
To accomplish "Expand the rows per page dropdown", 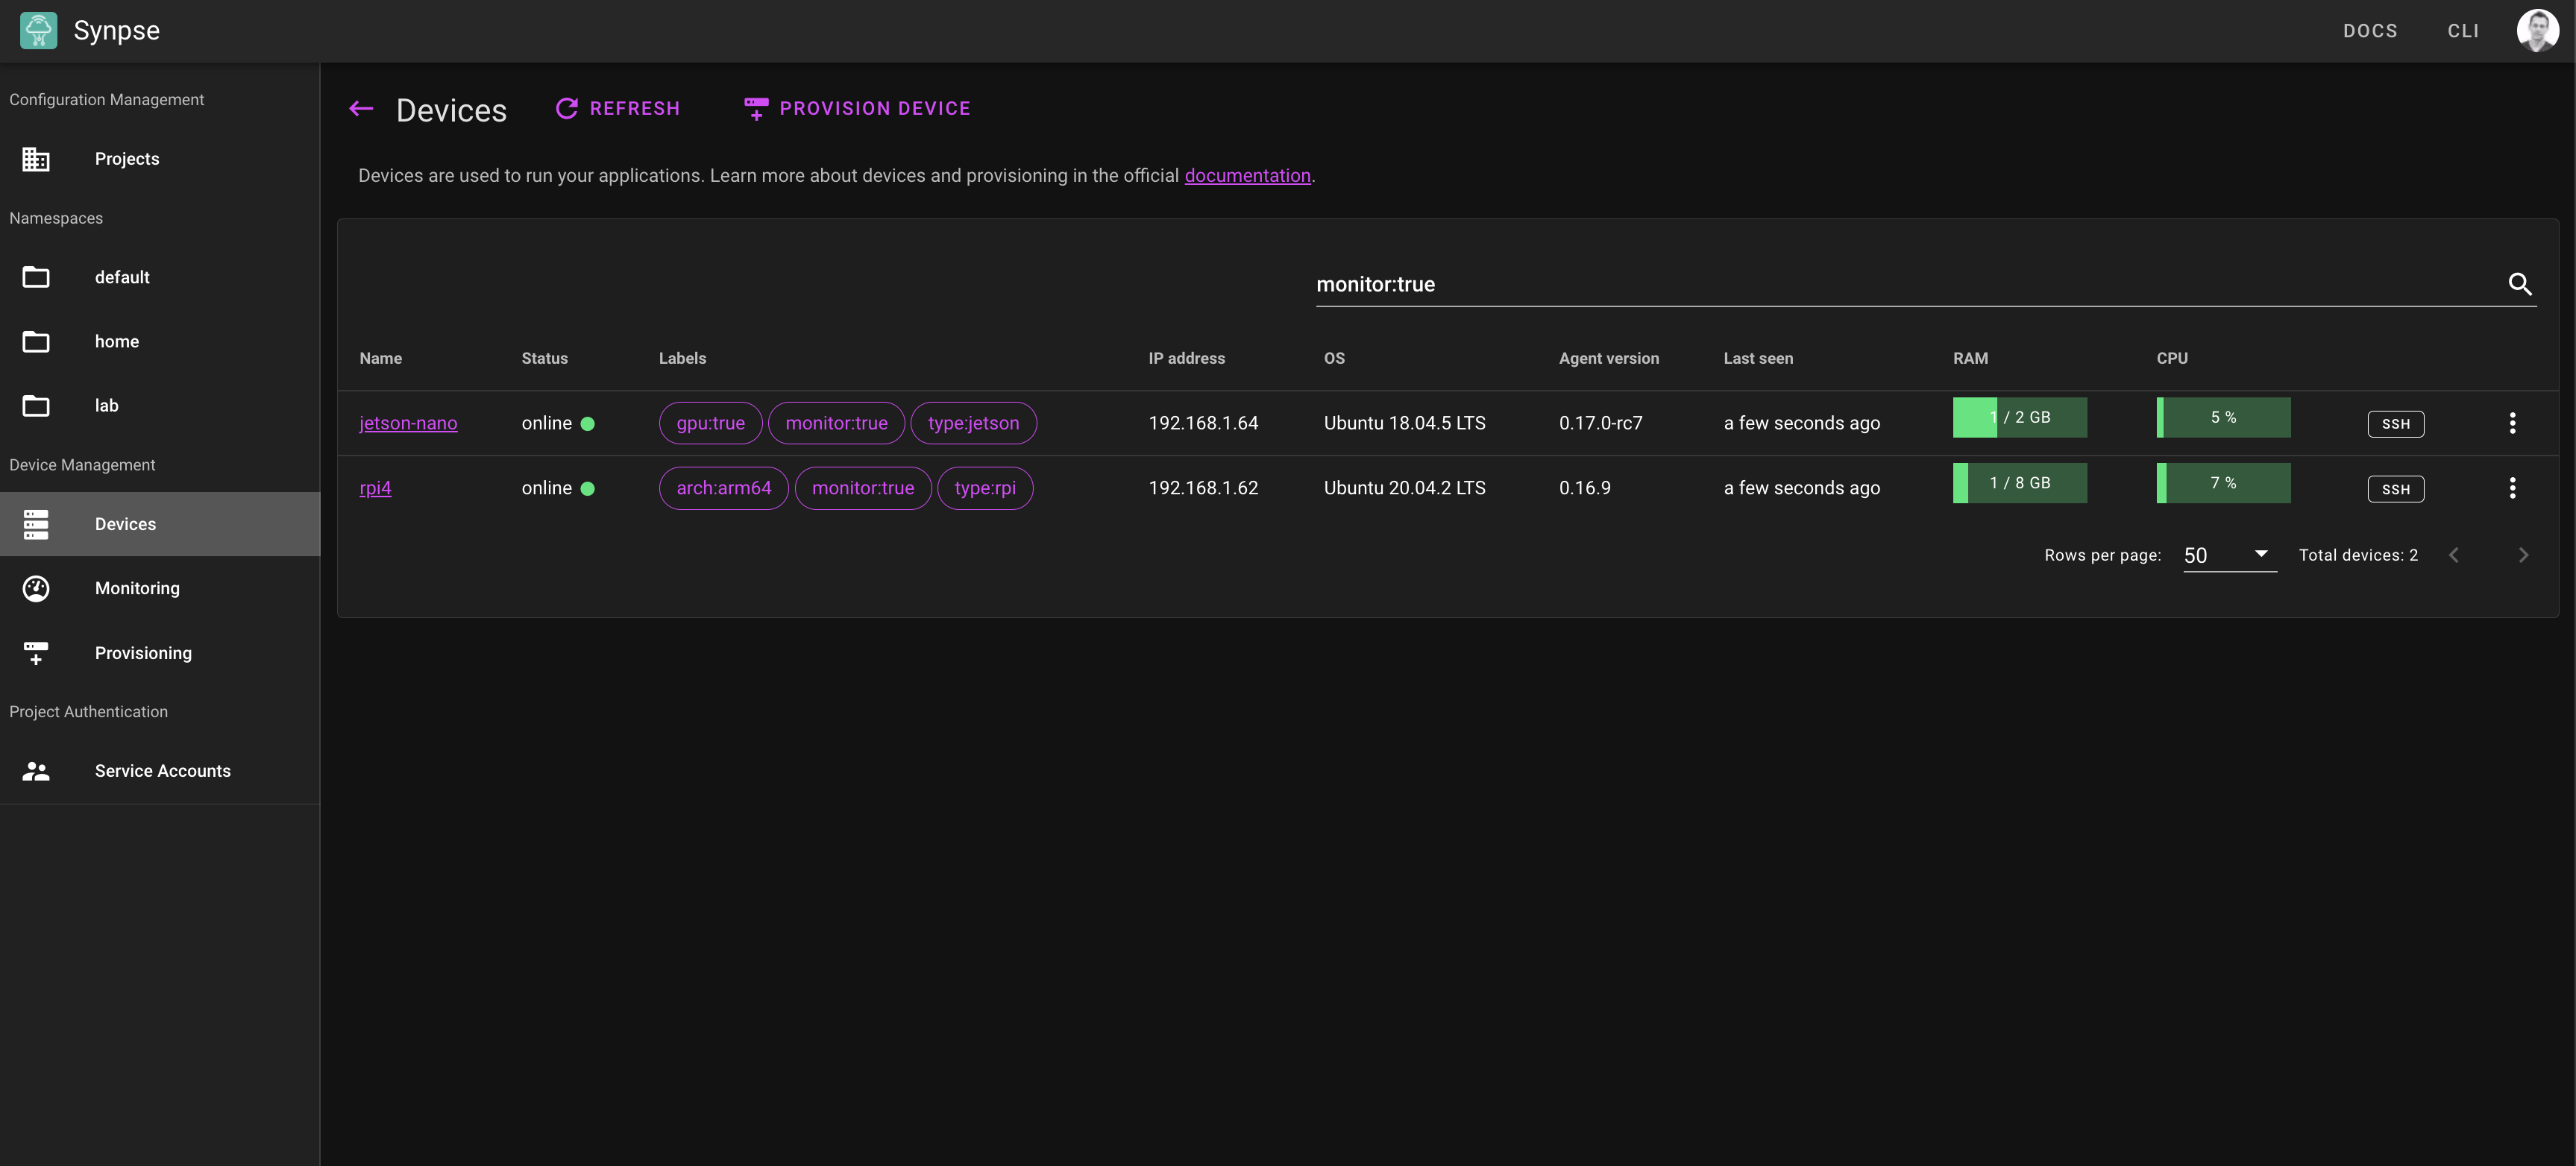I will [x=2229, y=555].
